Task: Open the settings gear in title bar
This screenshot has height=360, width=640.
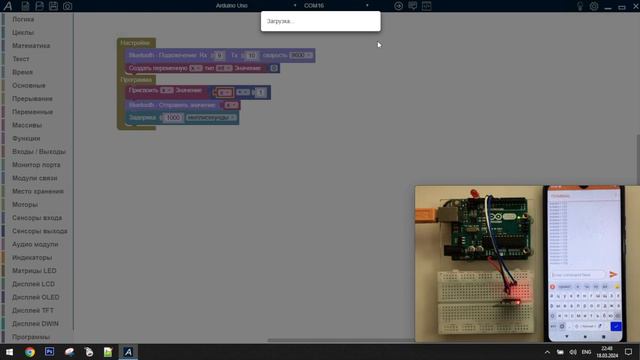Action: coord(594,6)
